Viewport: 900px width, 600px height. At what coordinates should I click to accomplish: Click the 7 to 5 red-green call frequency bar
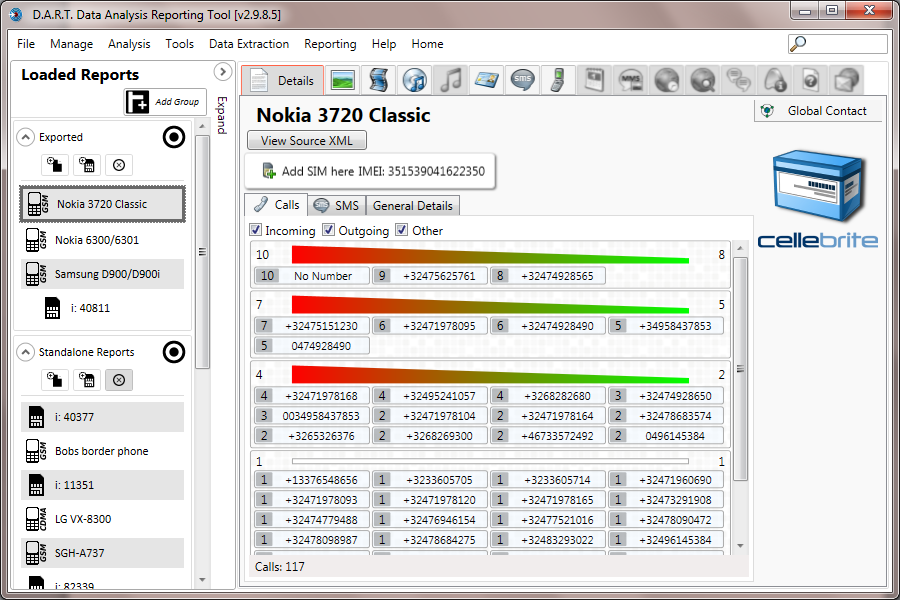click(490, 305)
